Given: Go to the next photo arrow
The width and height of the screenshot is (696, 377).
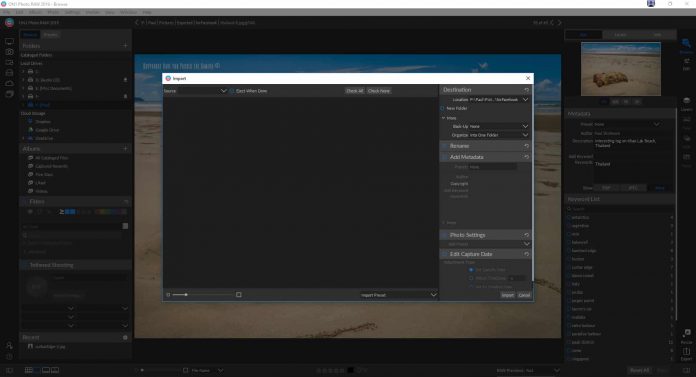Looking at the screenshot, I should coord(559,22).
